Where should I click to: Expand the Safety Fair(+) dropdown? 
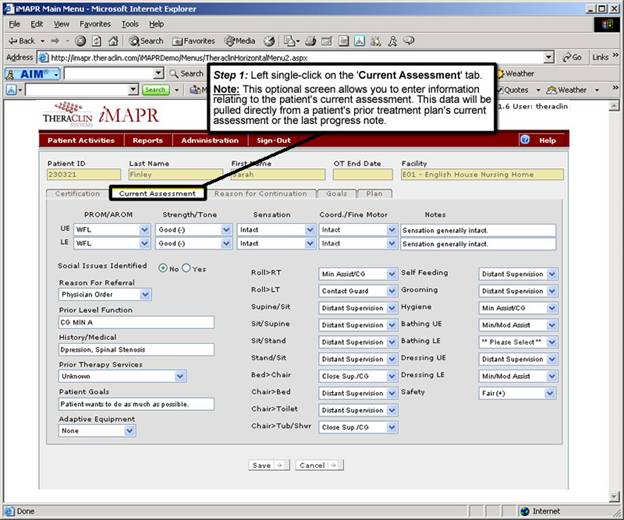[x=552, y=393]
